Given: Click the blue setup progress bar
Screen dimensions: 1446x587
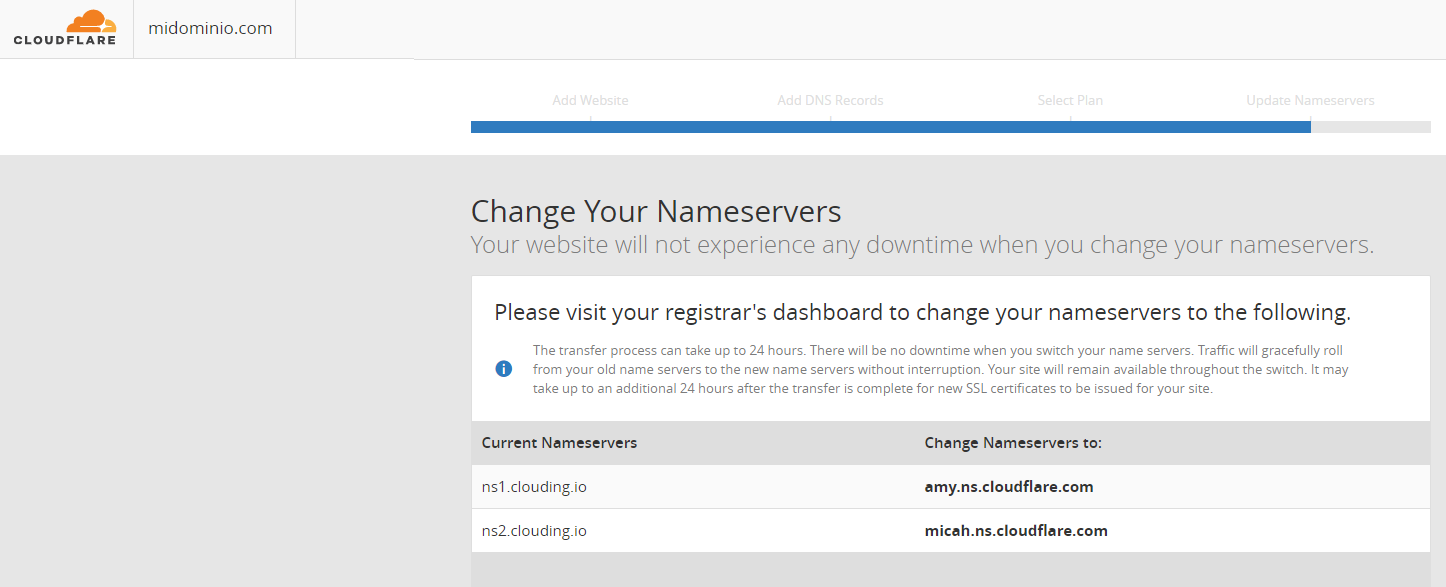Looking at the screenshot, I should tap(890, 126).
